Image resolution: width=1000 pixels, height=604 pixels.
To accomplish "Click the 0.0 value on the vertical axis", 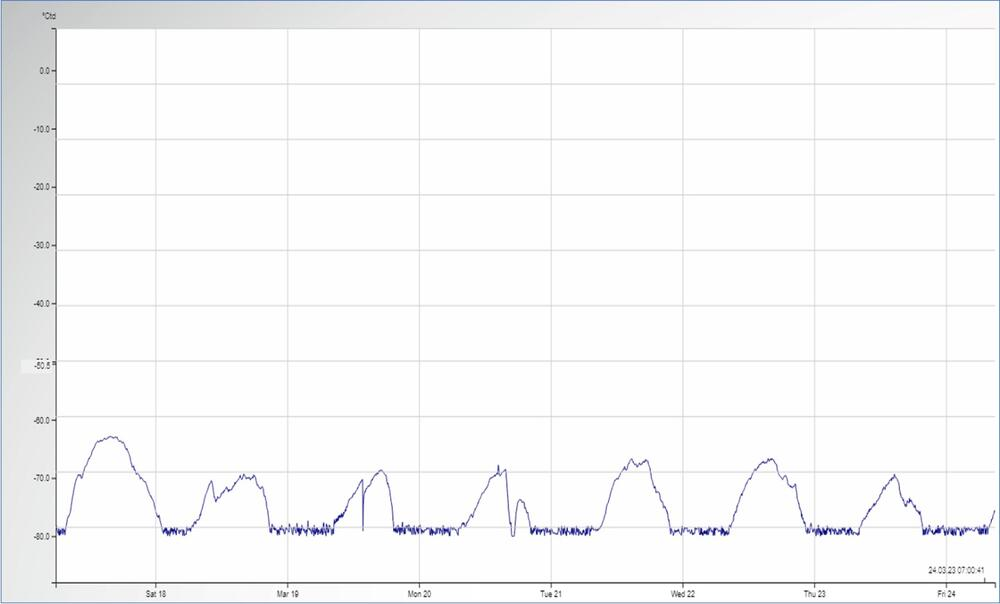I will coord(44,71).
